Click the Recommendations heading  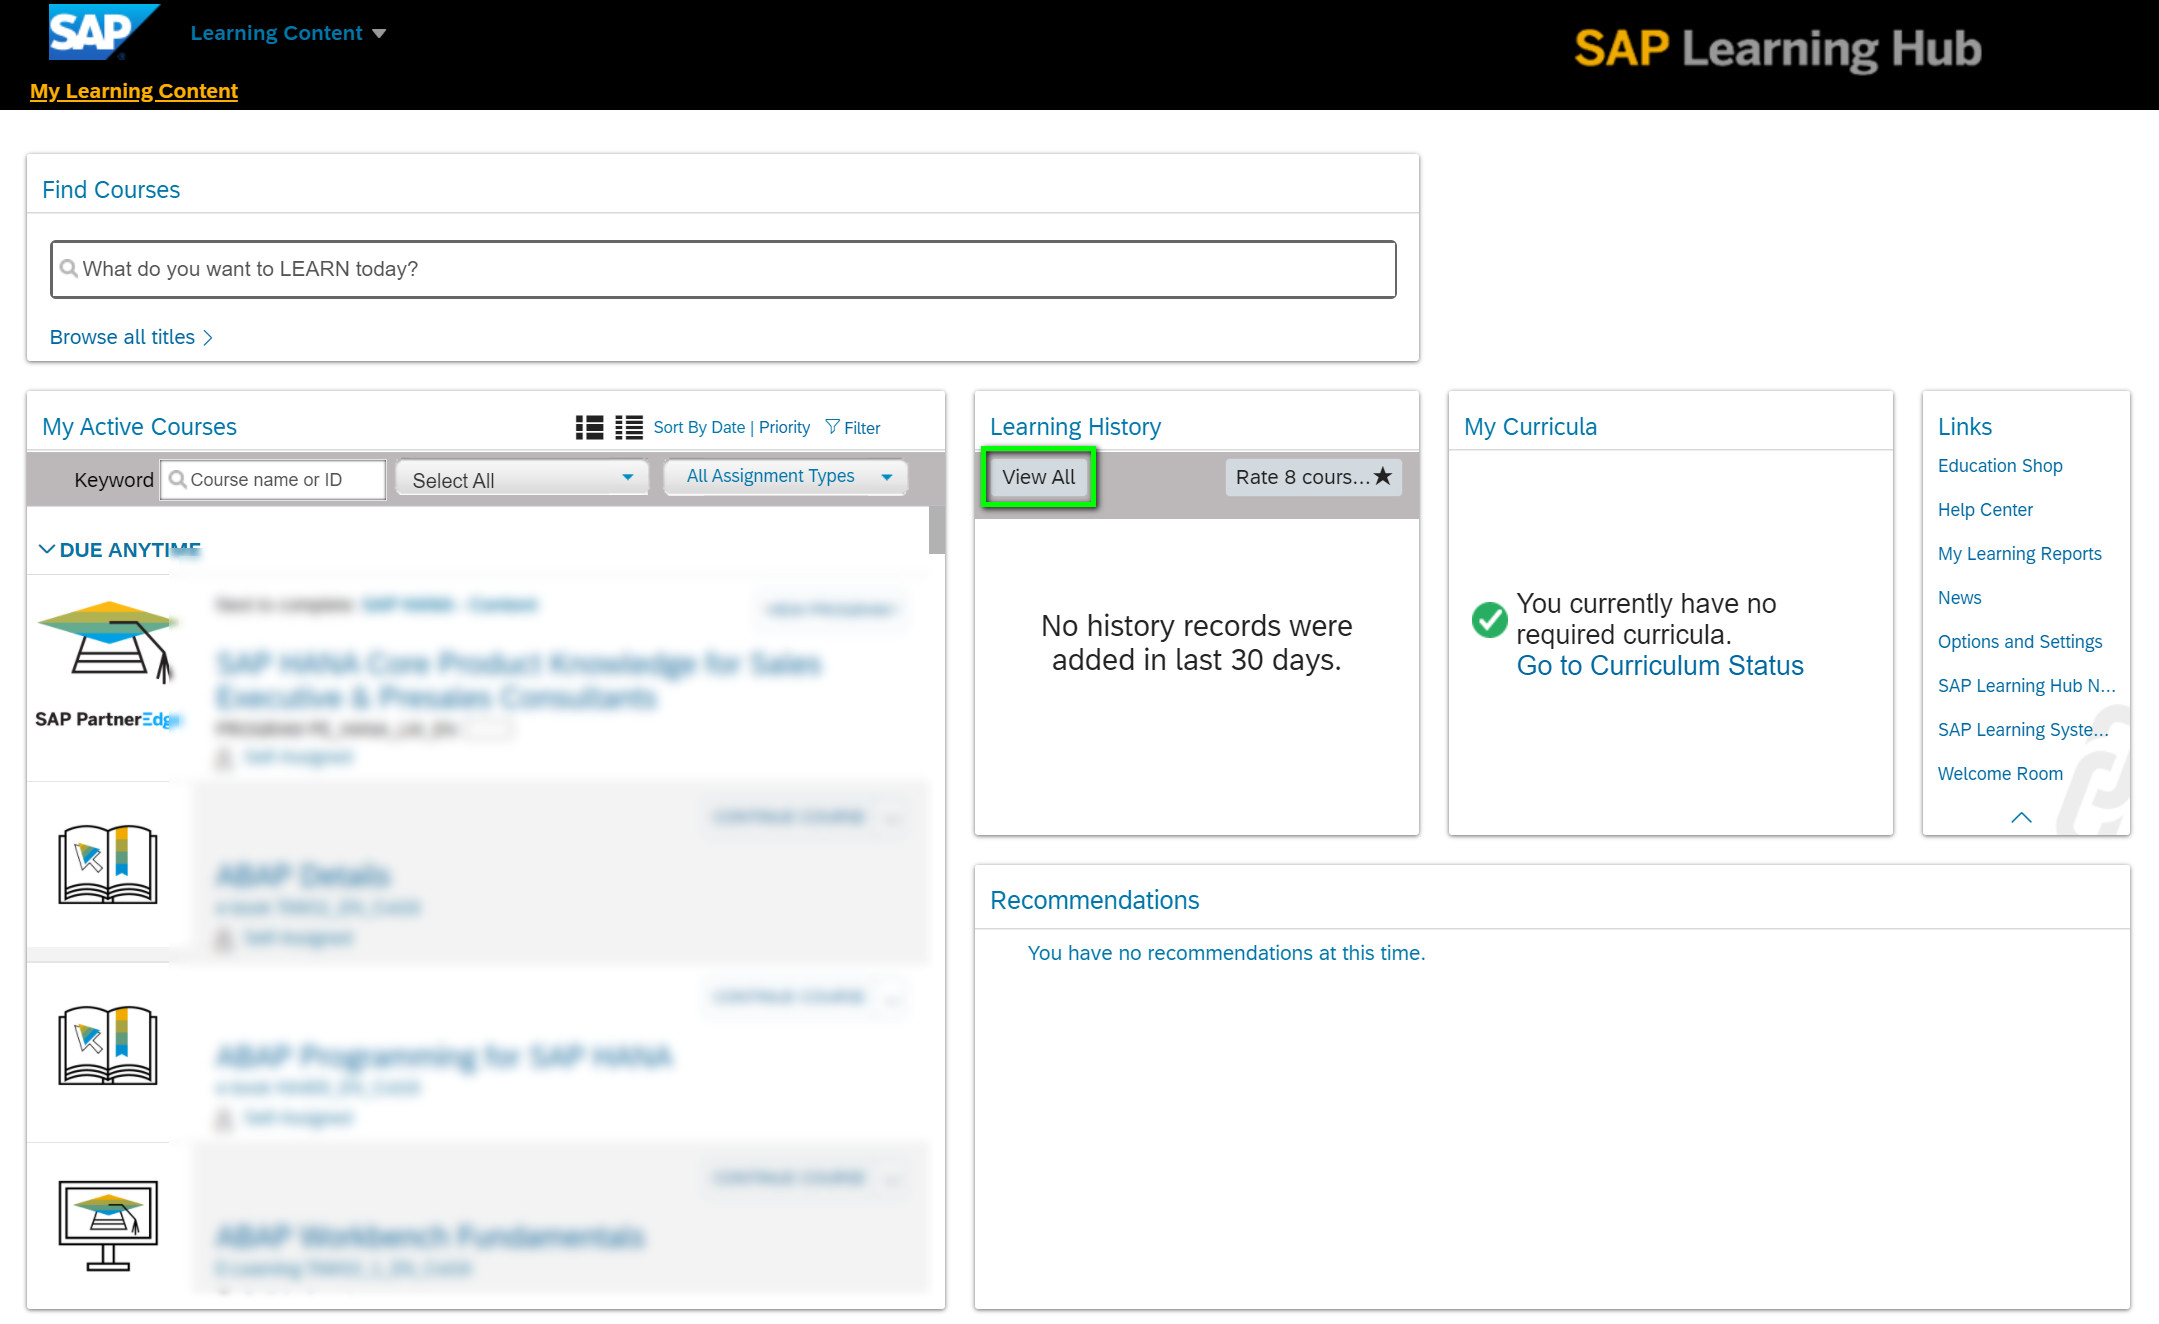pos(1094,901)
